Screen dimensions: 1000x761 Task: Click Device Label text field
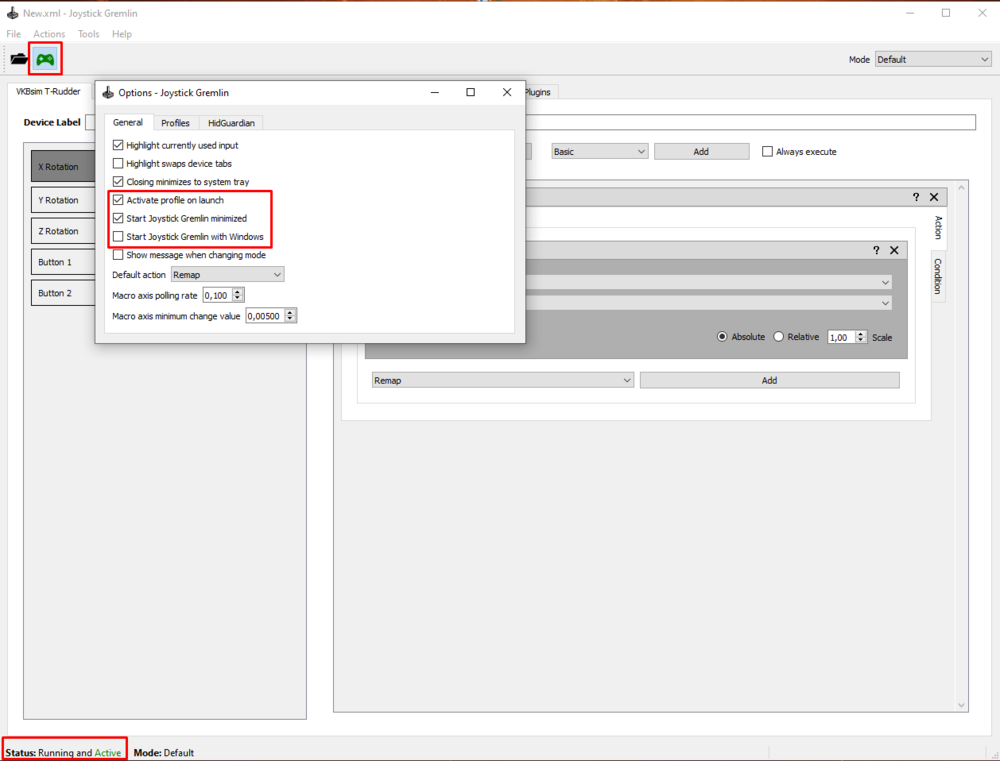coord(750,122)
